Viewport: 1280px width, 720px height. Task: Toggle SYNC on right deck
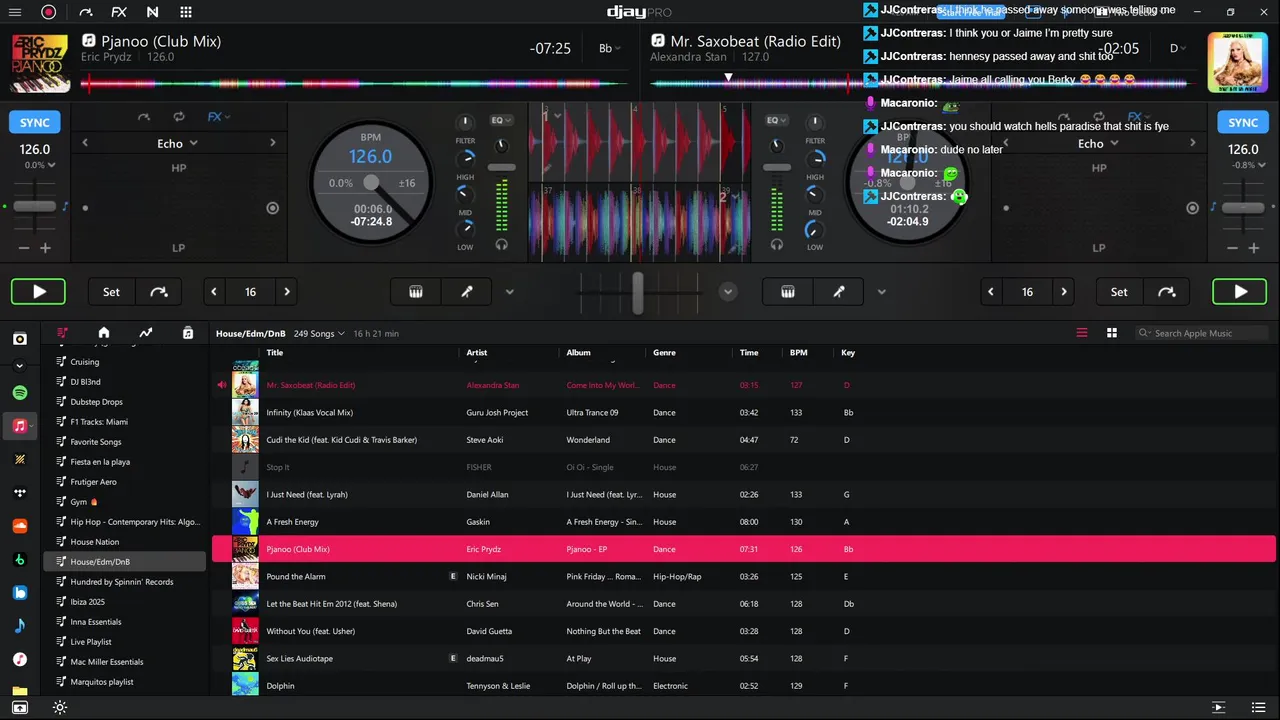[x=1243, y=122]
